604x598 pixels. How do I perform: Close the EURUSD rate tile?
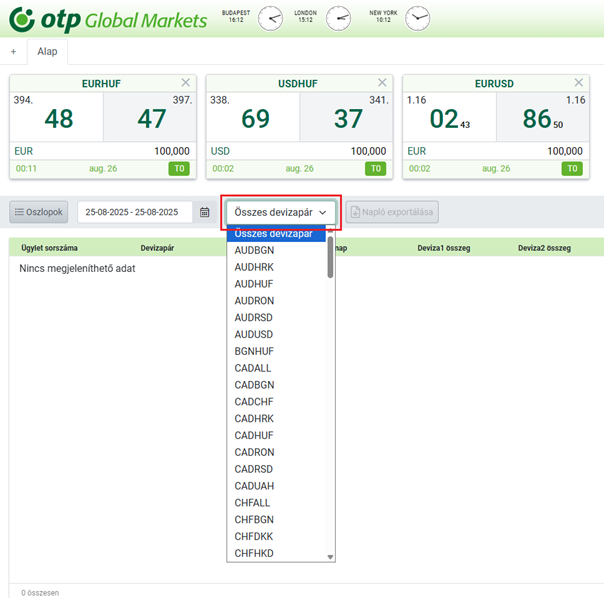click(579, 82)
